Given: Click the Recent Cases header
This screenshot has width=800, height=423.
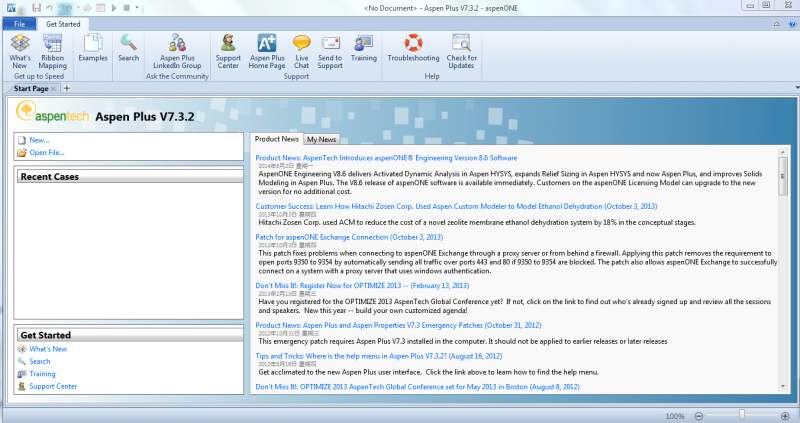Looking at the screenshot, I should [130, 177].
